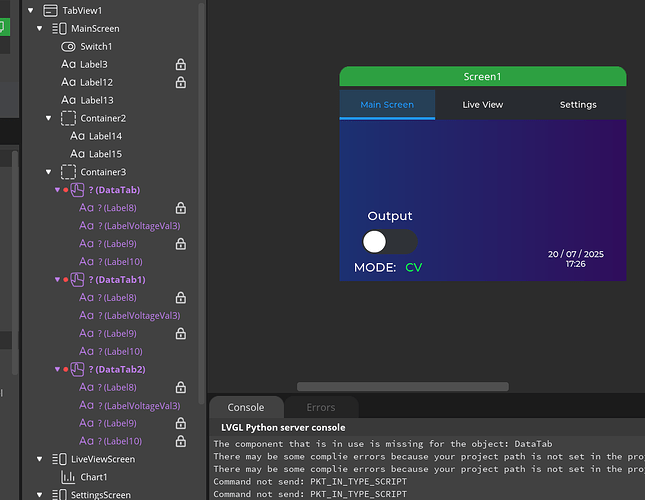Collapse the DataTab component node

click(57, 190)
